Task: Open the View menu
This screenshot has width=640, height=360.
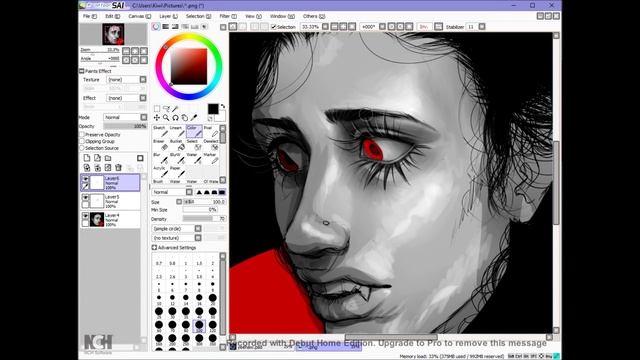Action: 253,16
